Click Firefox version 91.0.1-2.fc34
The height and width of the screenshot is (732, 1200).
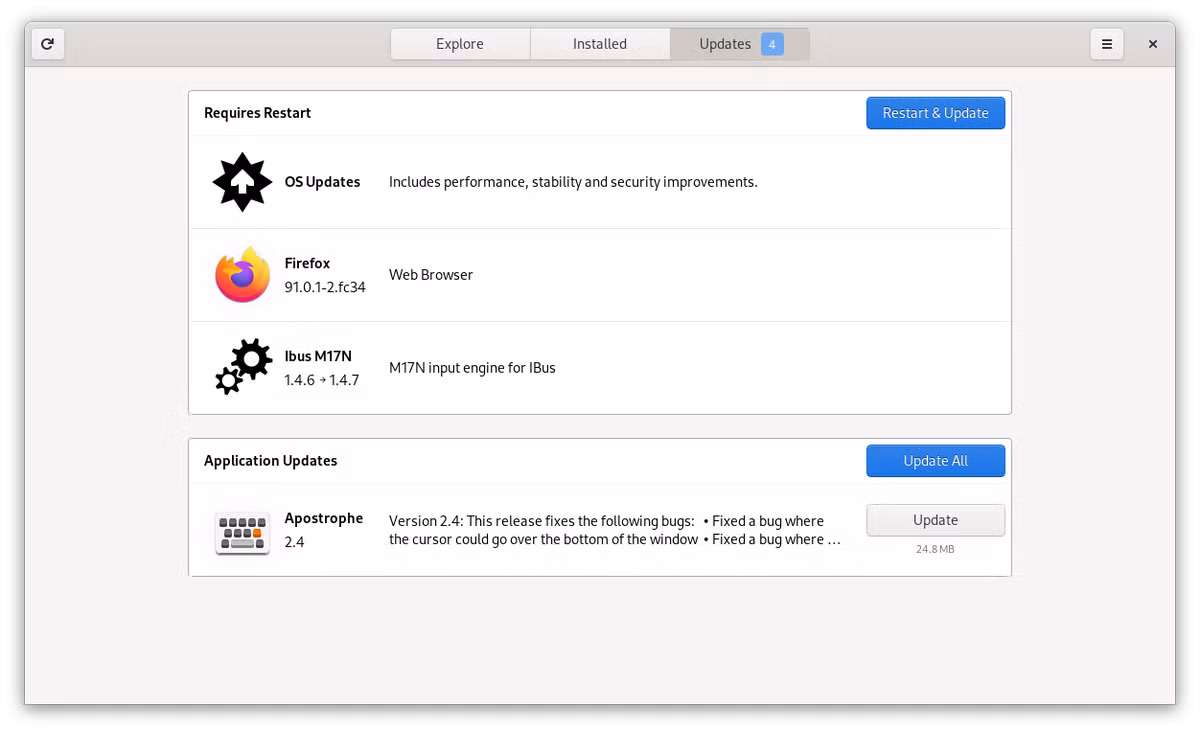point(325,287)
